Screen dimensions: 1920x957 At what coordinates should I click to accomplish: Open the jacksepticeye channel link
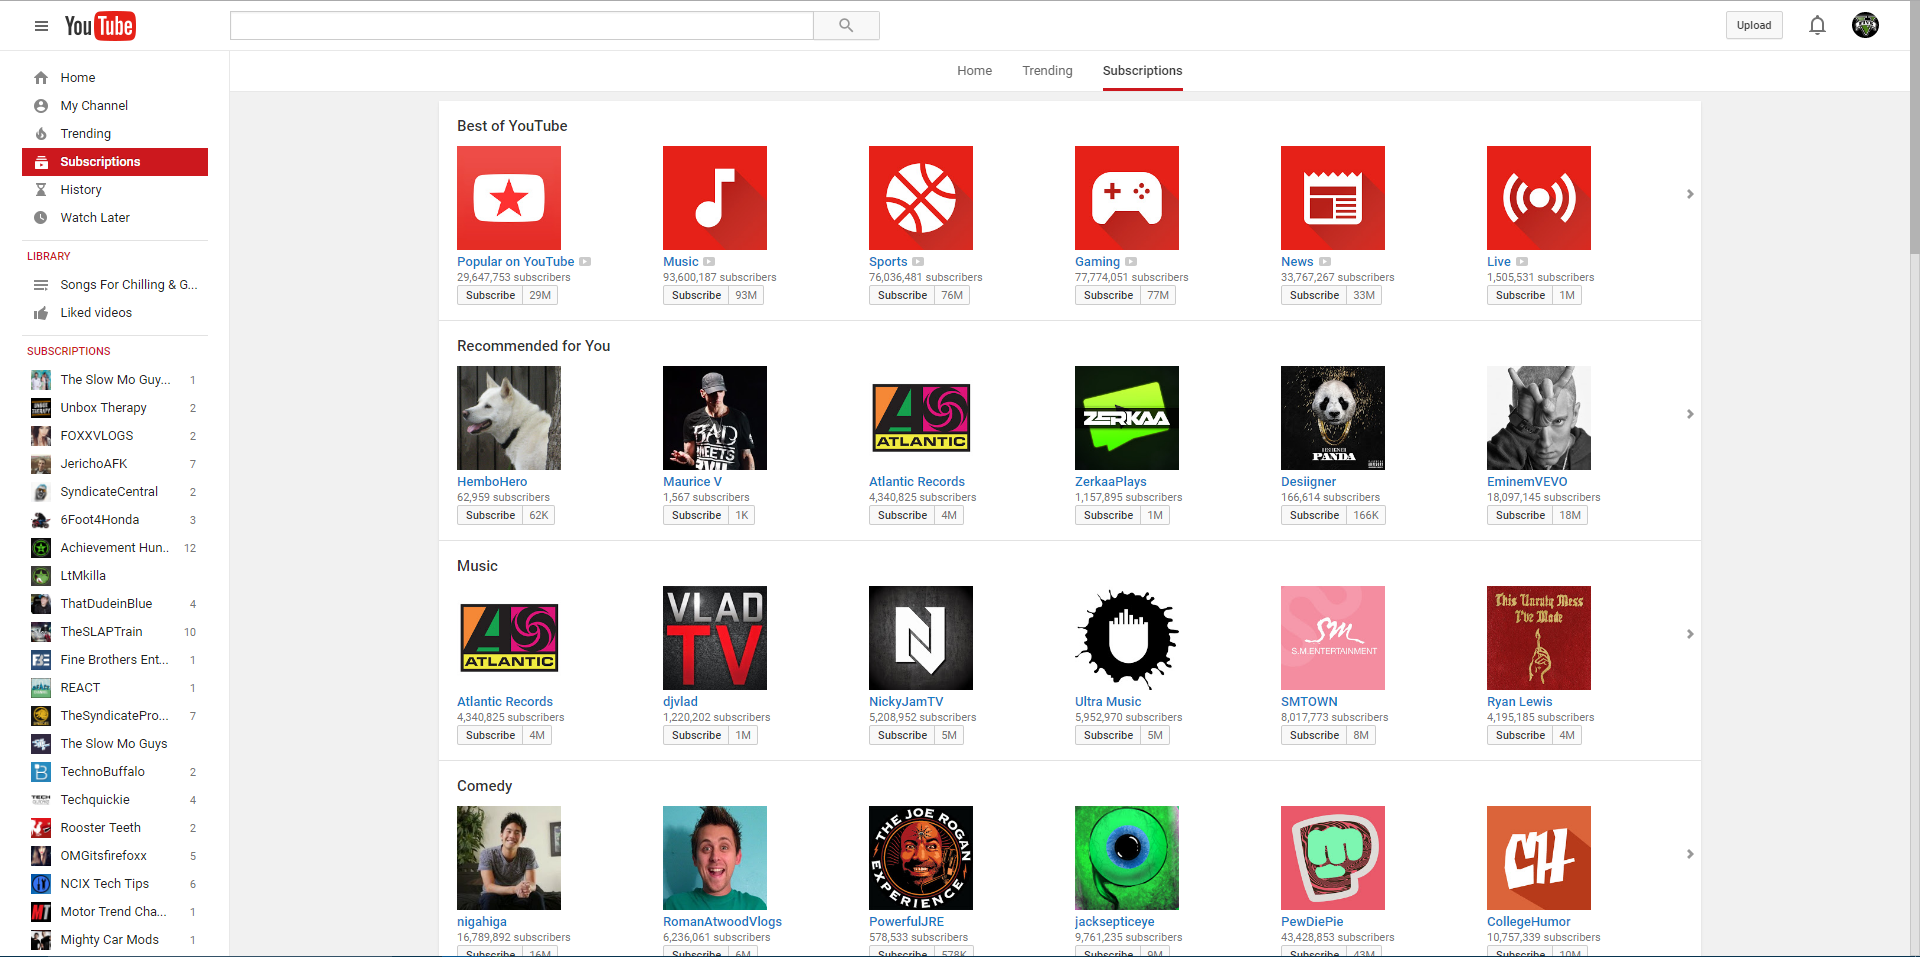pyautogui.click(x=1115, y=922)
